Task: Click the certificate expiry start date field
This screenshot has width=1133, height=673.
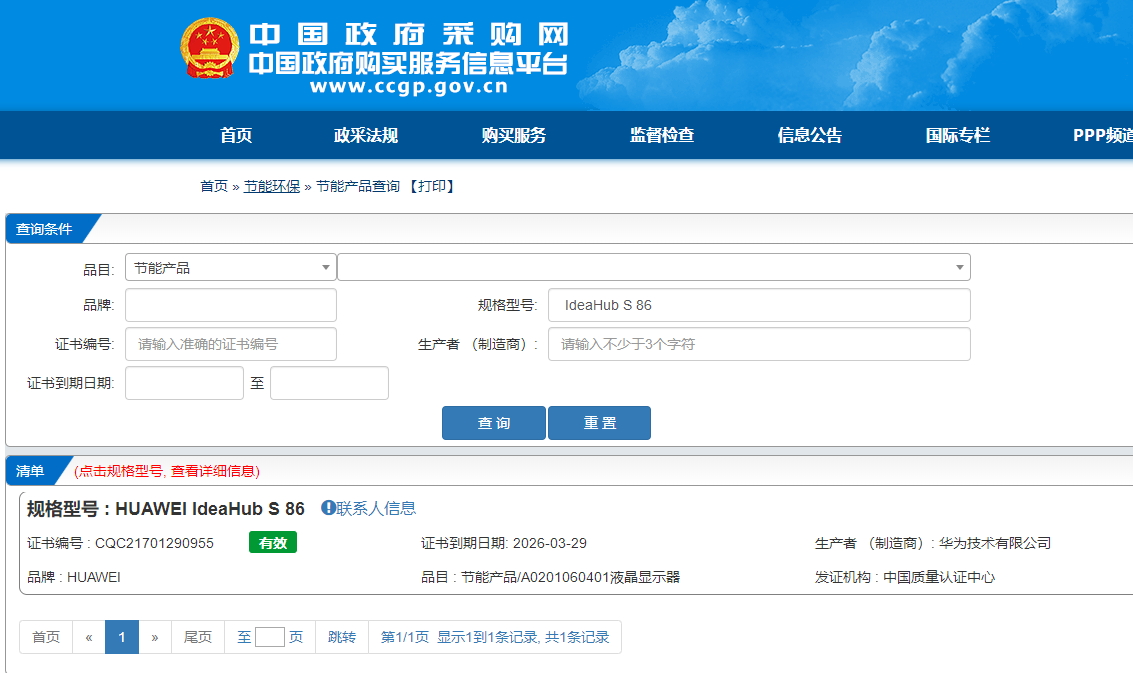Action: point(184,383)
